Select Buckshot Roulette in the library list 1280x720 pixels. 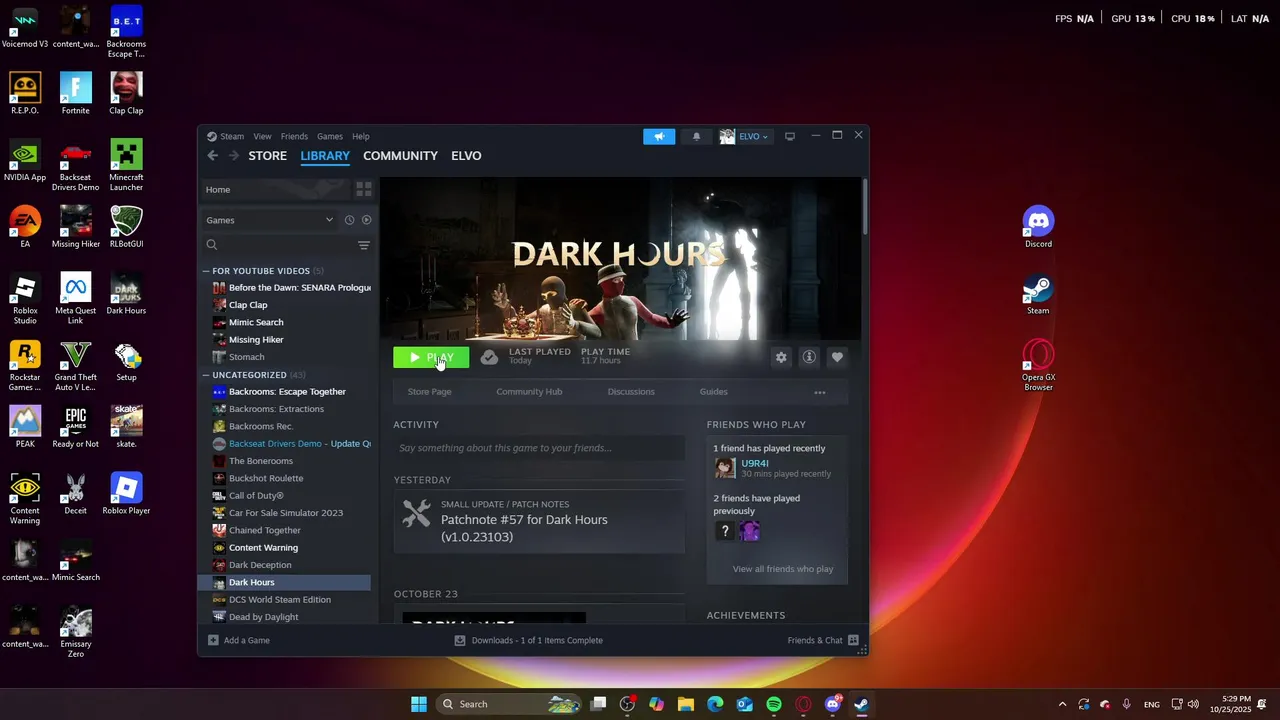(266, 478)
